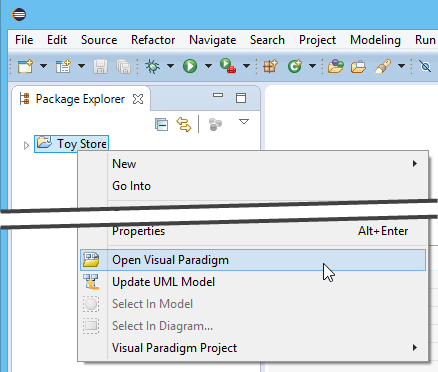The width and height of the screenshot is (438, 372).
Task: Expand the Toy Store project node
Action: point(26,145)
